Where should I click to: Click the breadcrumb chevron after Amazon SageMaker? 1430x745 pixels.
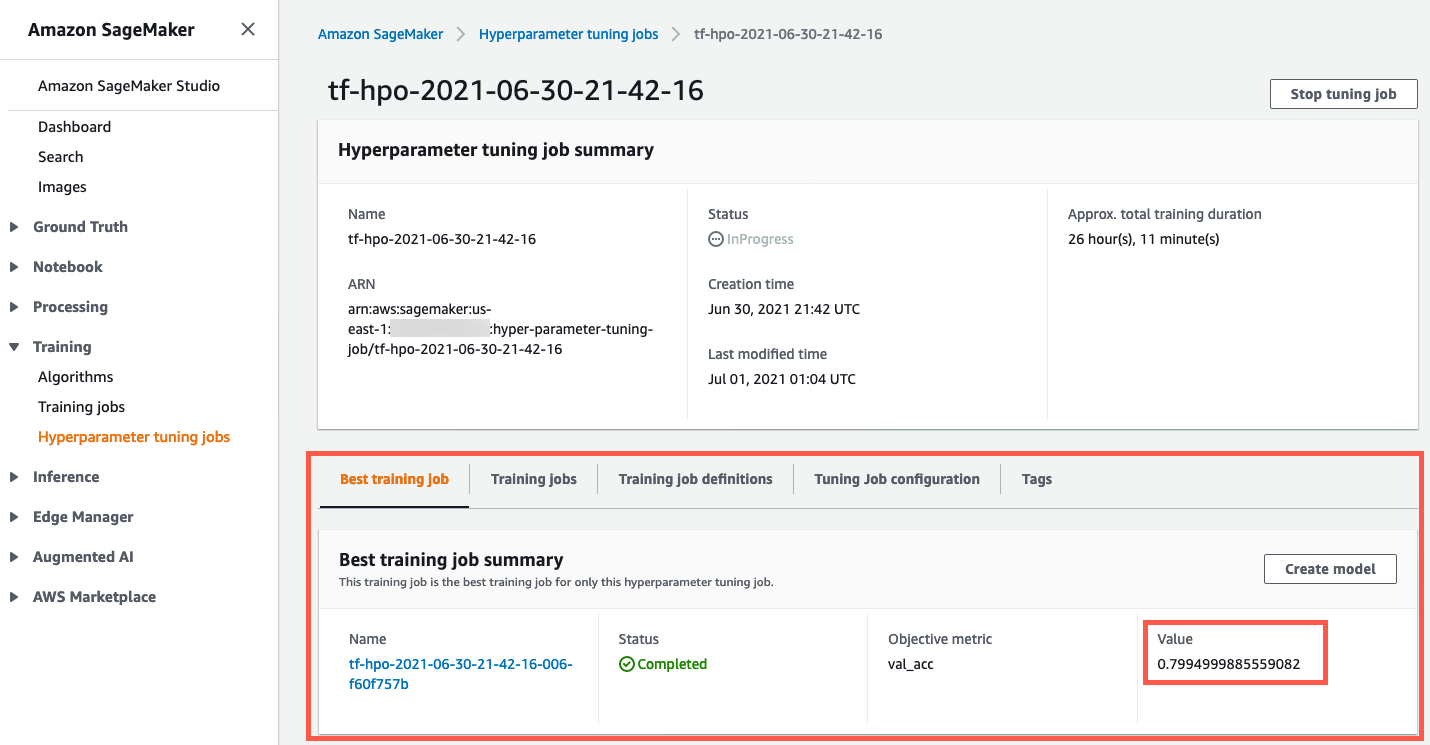tap(461, 34)
